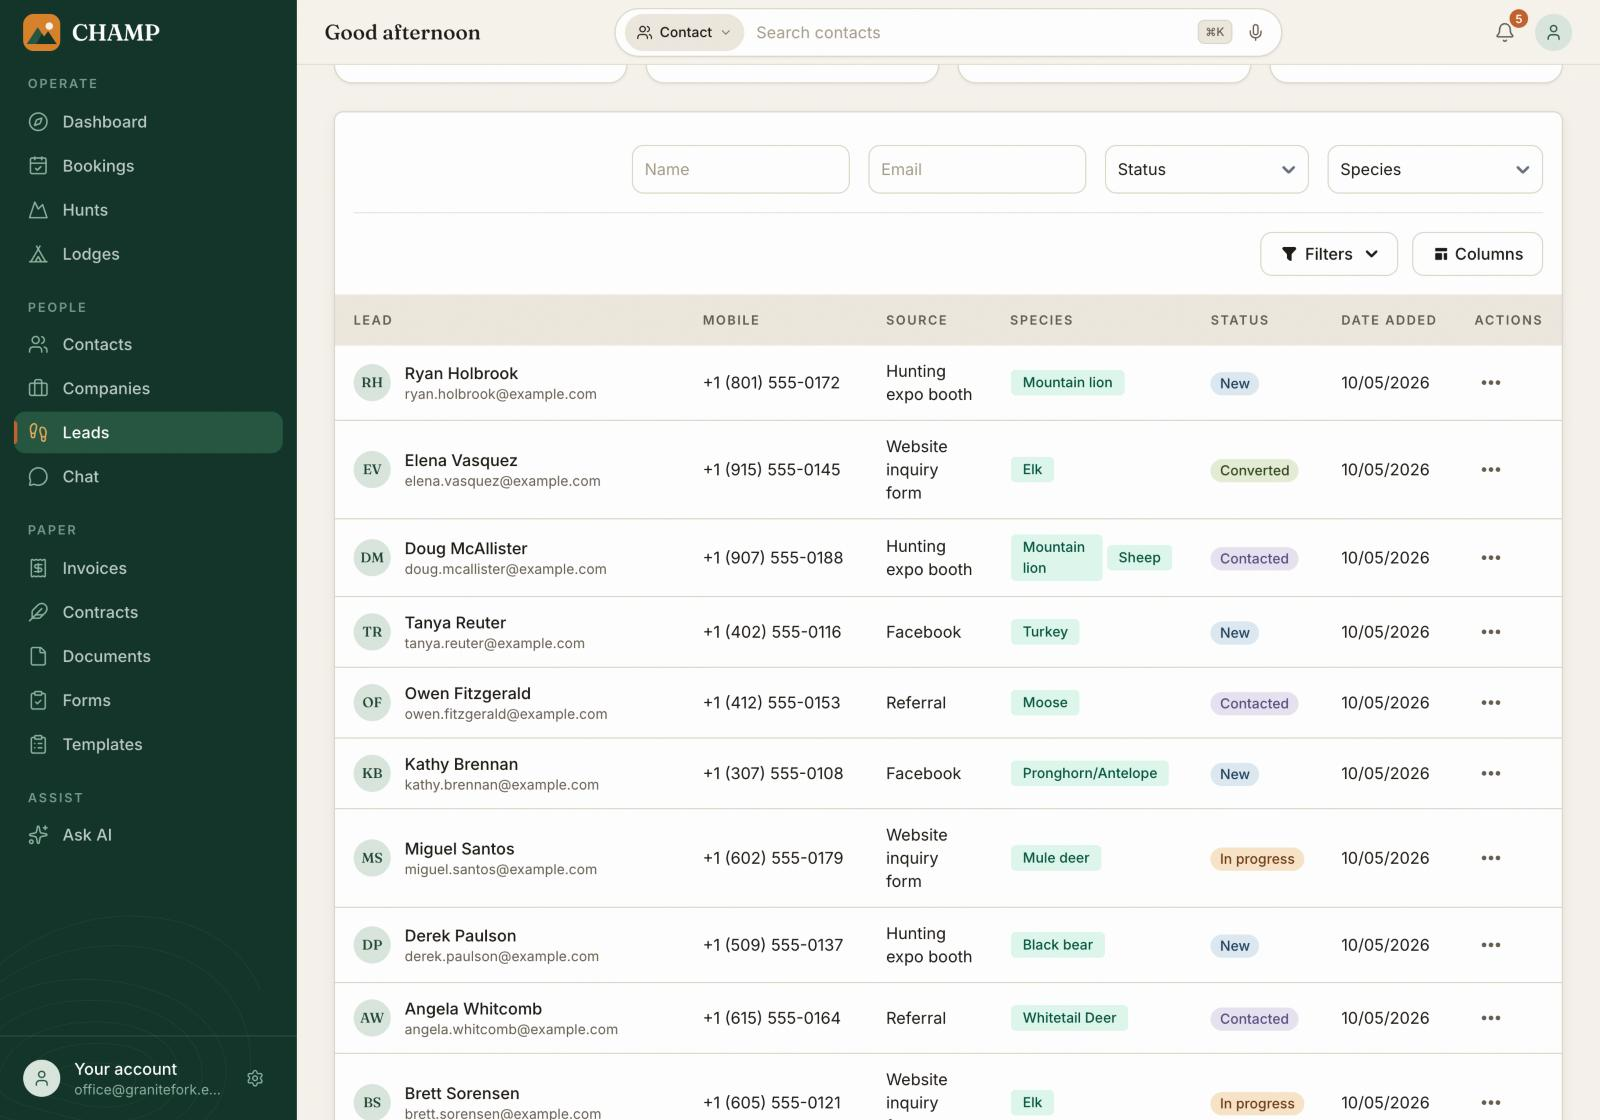Open row actions for Miguel Santos
Screen dimensions: 1600x1120
click(1490, 857)
